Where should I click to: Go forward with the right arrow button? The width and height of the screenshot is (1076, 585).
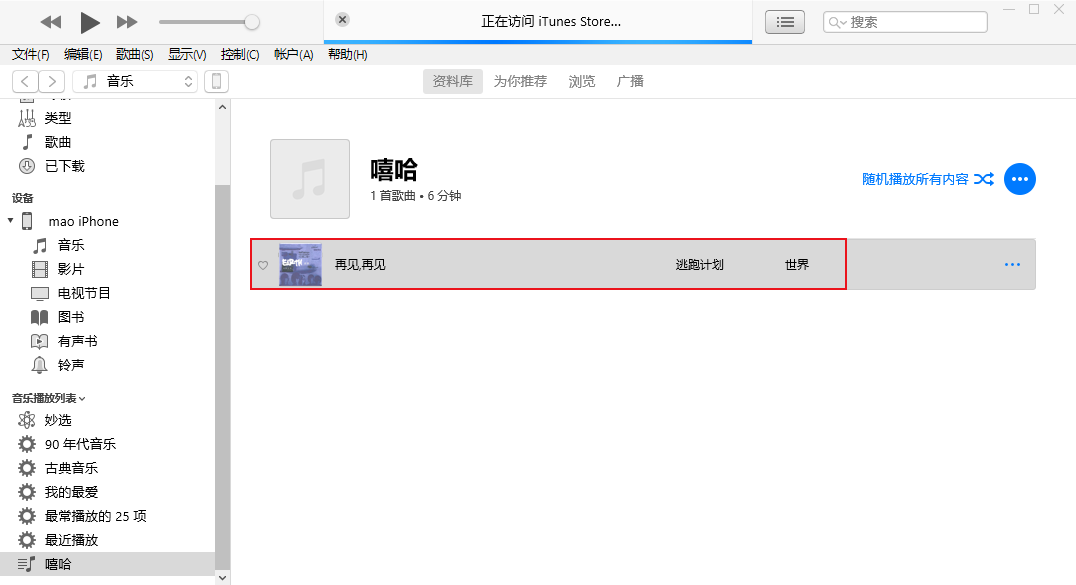tap(51, 81)
